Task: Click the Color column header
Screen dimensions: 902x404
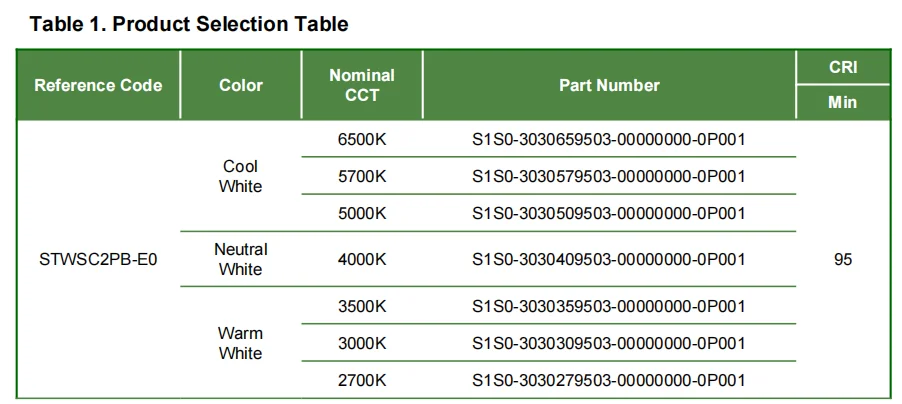Action: click(241, 85)
